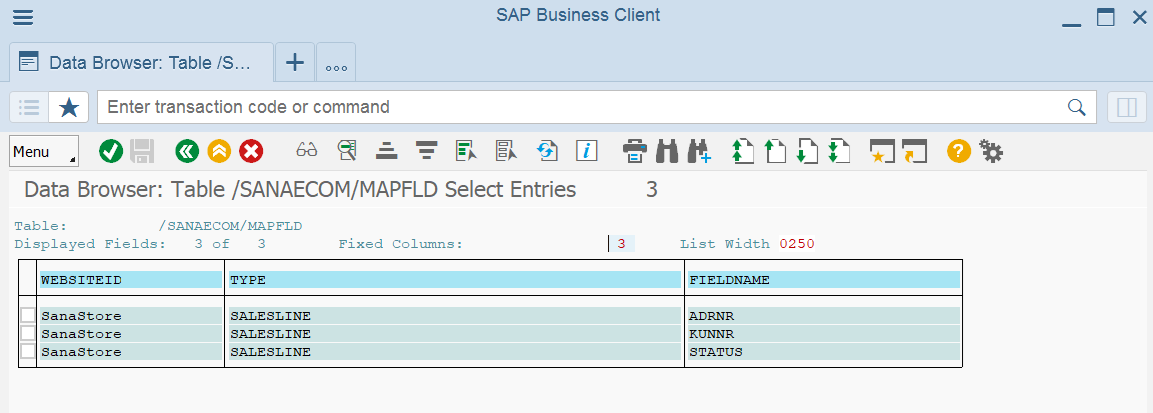The image size is (1153, 413).
Task: Open Customize Local Layout gear icon
Action: click(990, 151)
